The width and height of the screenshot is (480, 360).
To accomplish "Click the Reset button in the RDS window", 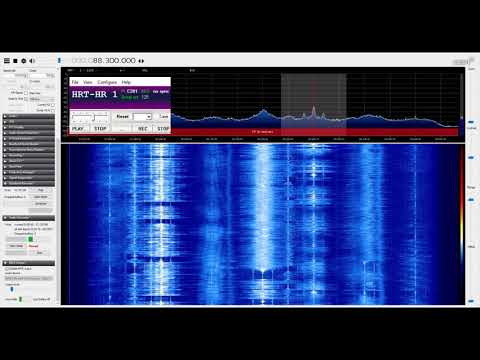I will (122, 116).
